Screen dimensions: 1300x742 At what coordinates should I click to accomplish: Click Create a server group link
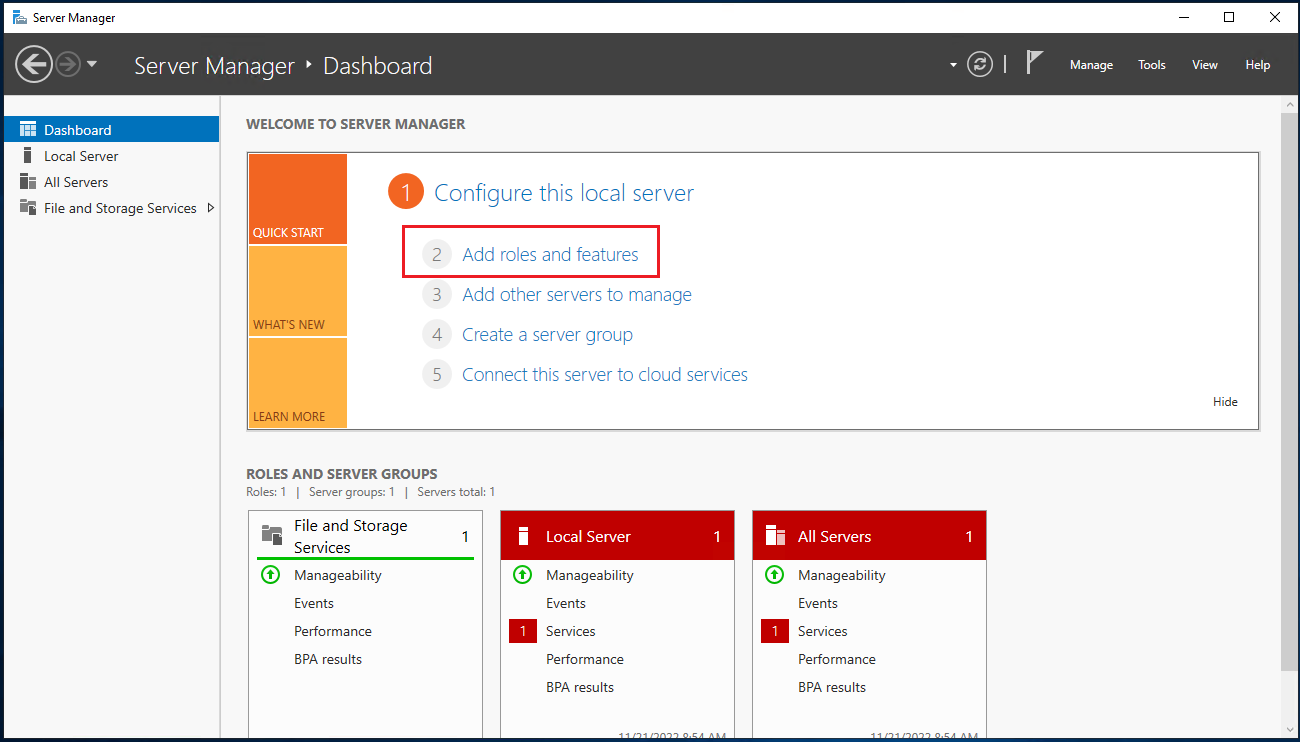pos(547,335)
